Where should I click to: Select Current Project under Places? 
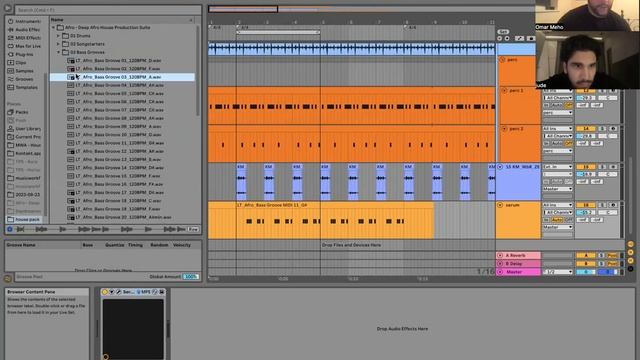(x=24, y=137)
